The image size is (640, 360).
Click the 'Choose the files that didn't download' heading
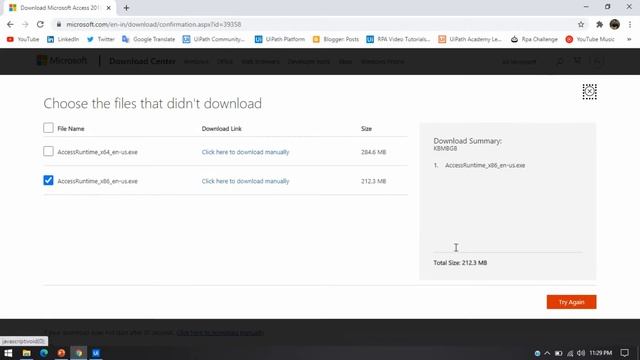pyautogui.click(x=153, y=104)
